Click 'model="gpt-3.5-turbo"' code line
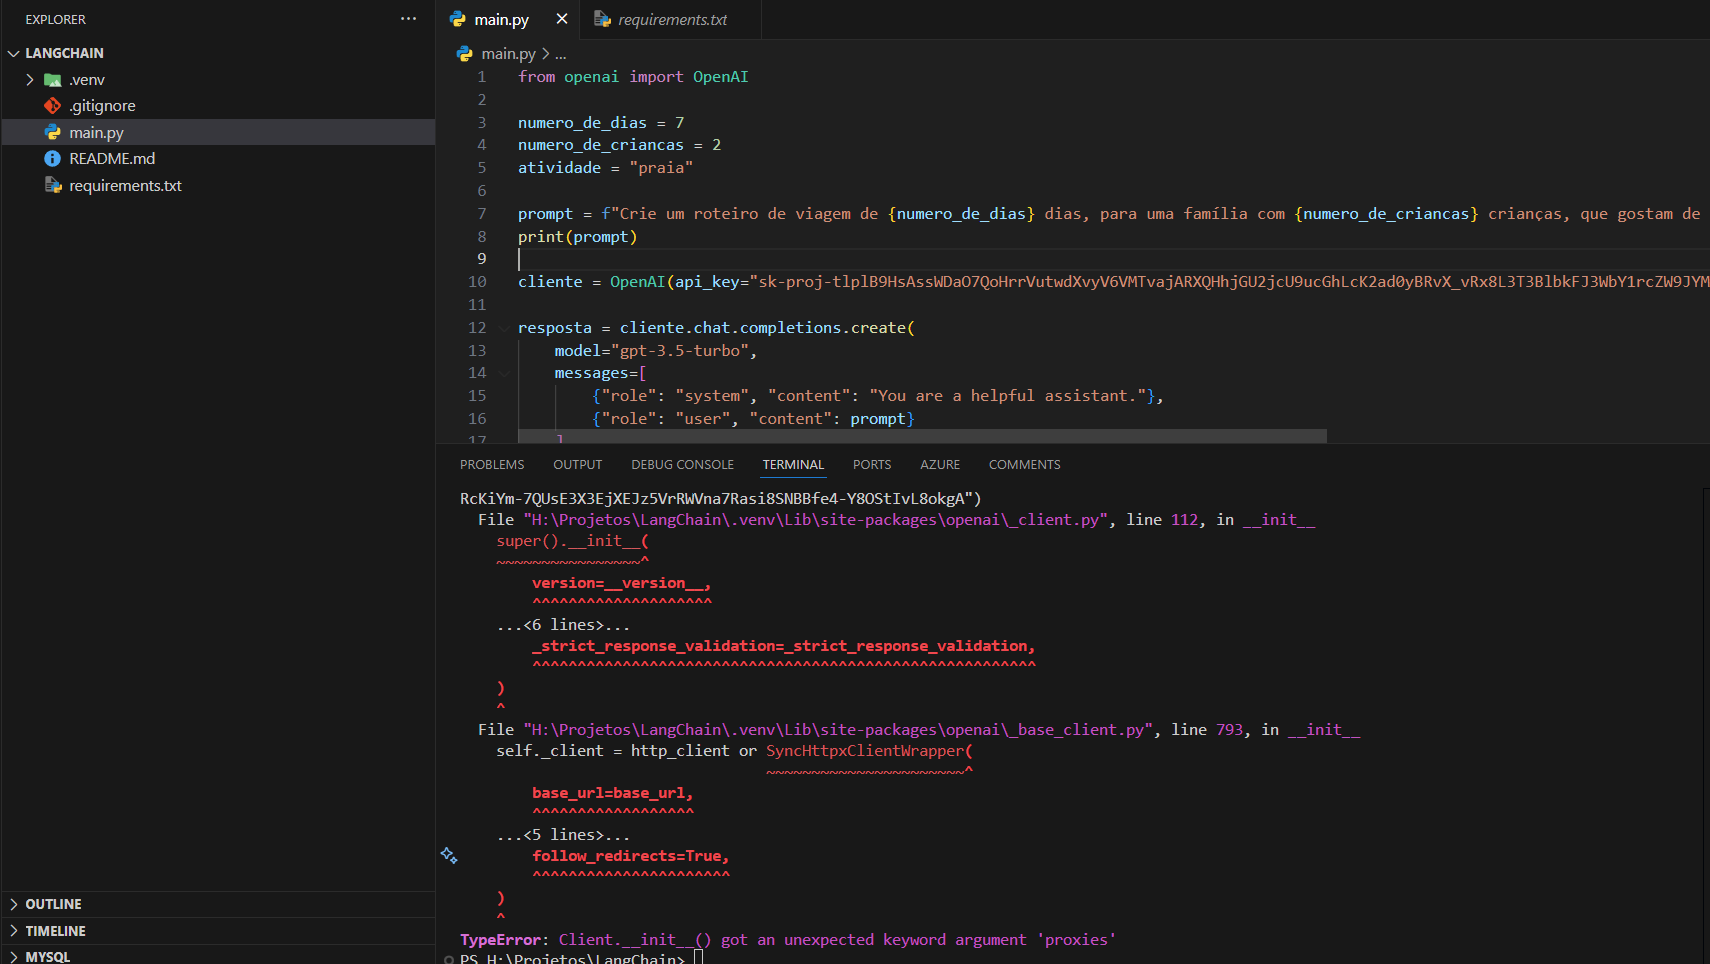 655,351
